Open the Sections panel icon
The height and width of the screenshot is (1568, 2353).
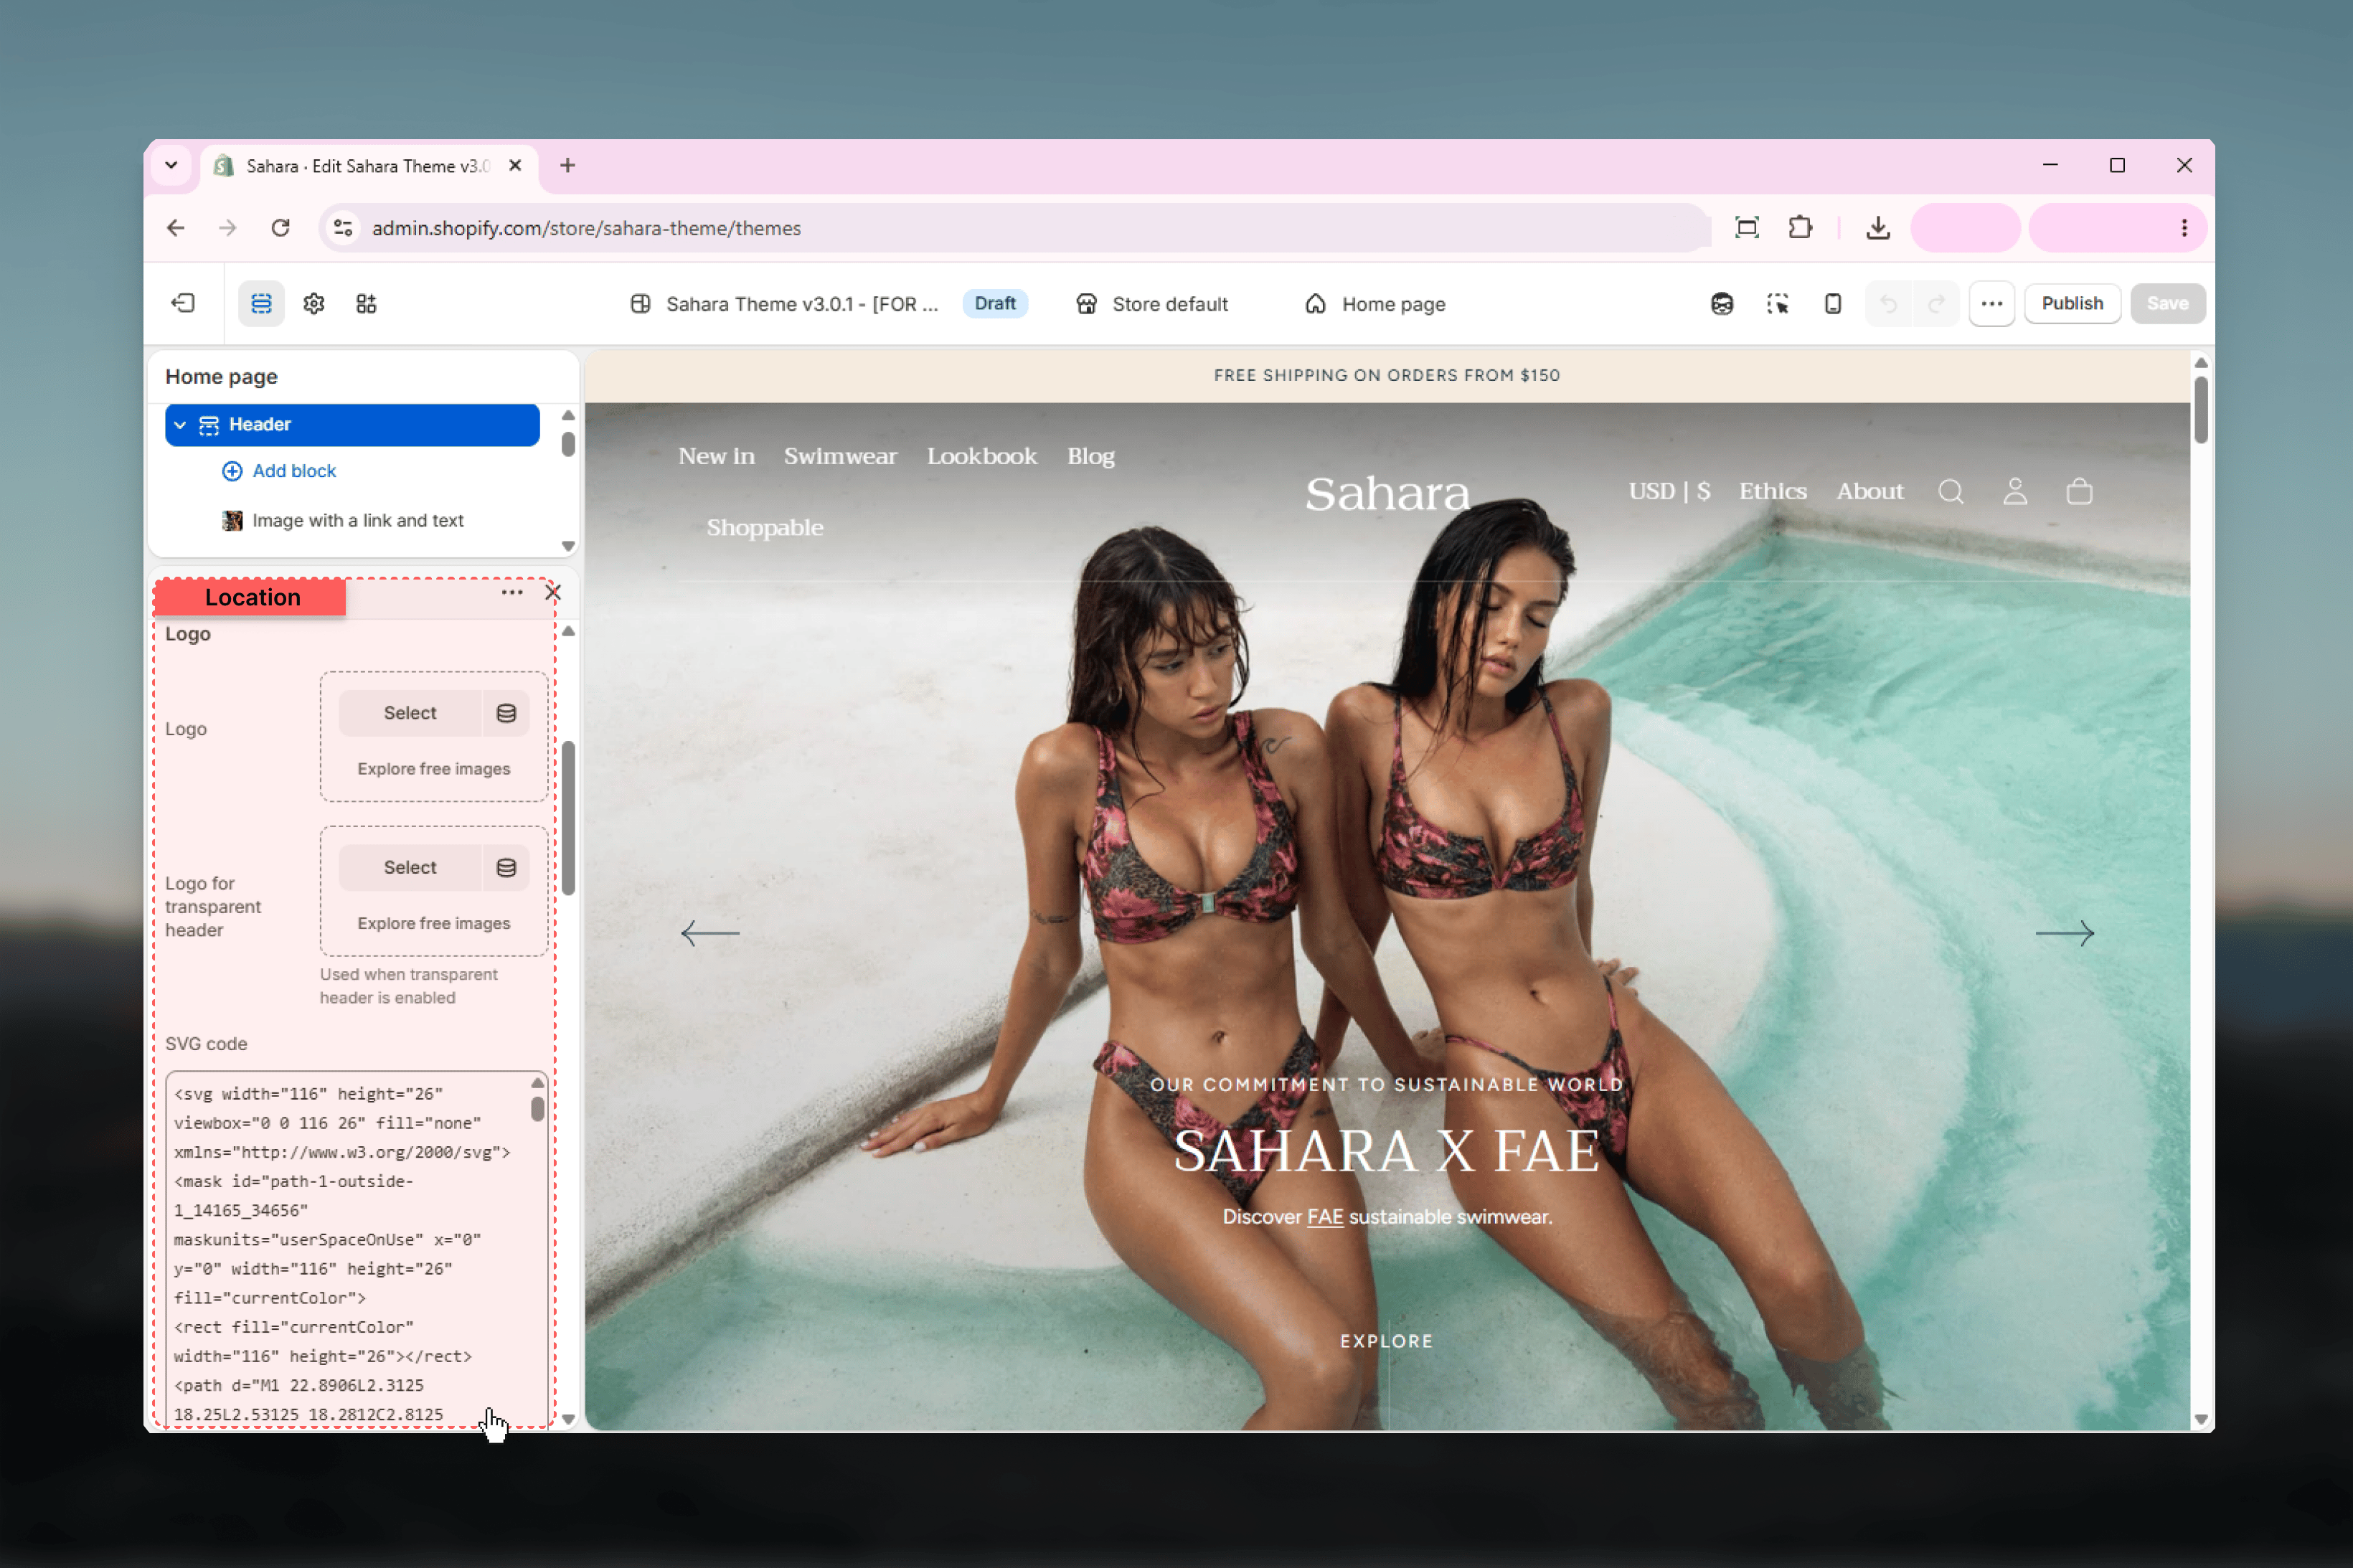point(261,303)
